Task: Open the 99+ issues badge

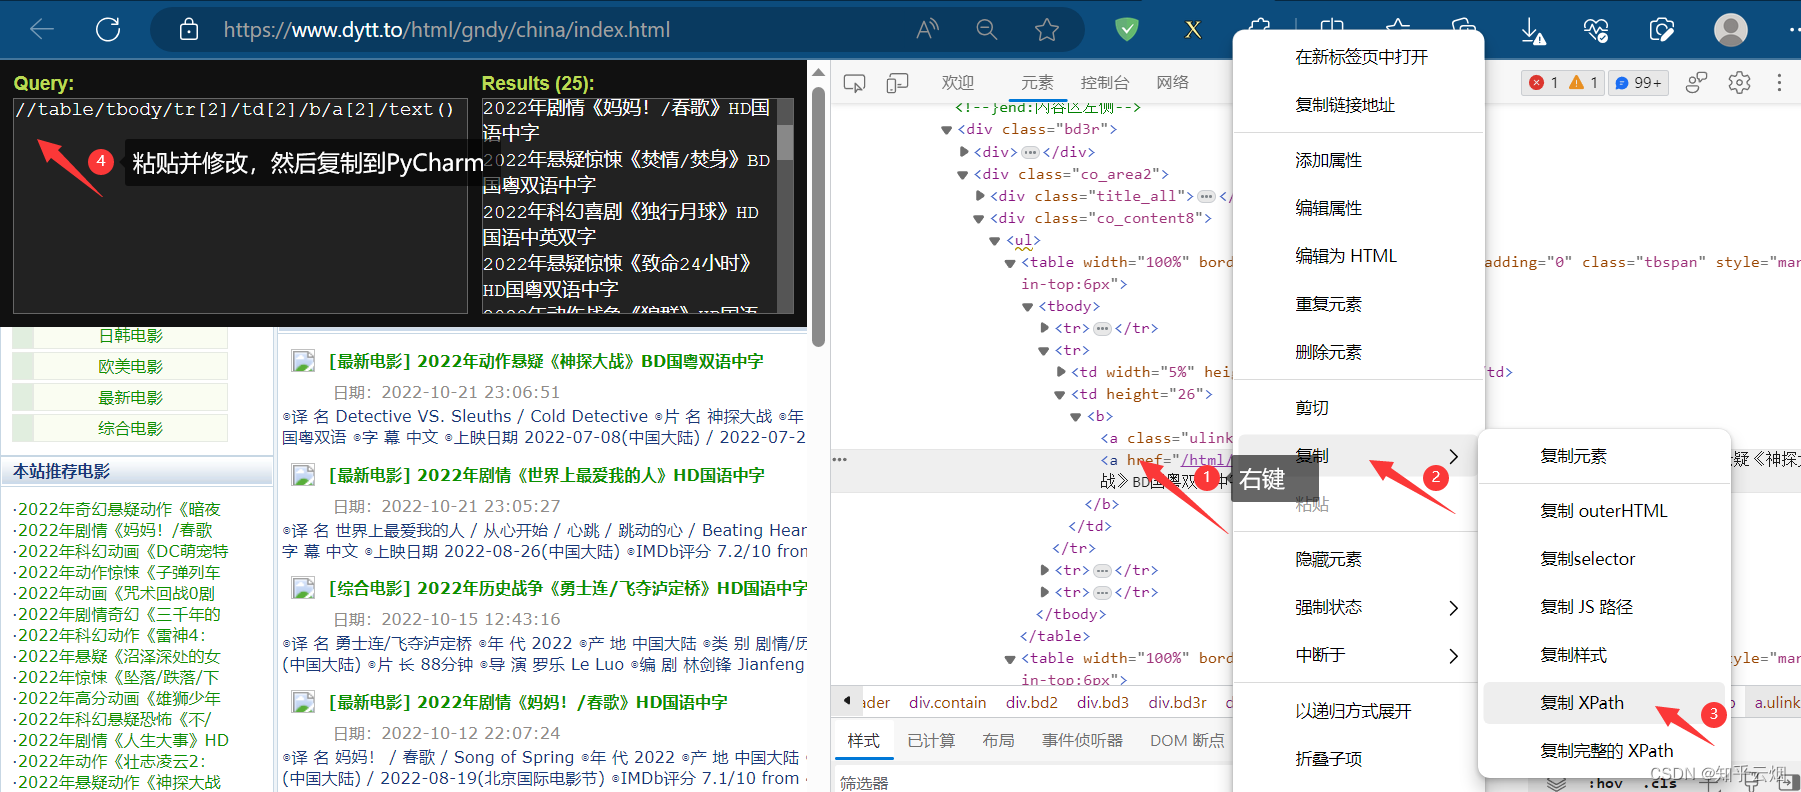Action: pyautogui.click(x=1638, y=83)
